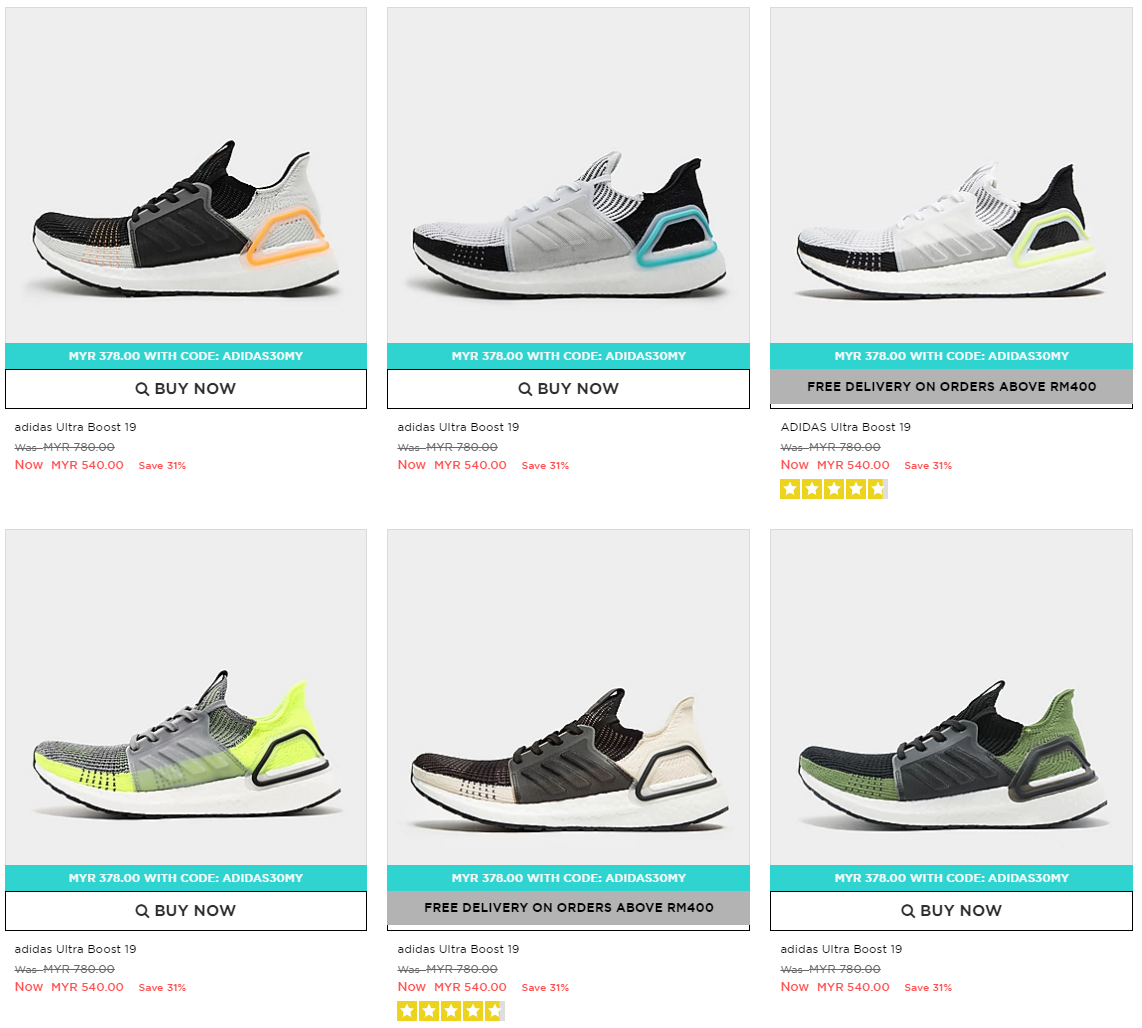Image resolution: width=1142 pixels, height=1028 pixels.
Task: Click BUY NOW under the teal-heel shoe
Action: [x=568, y=389]
